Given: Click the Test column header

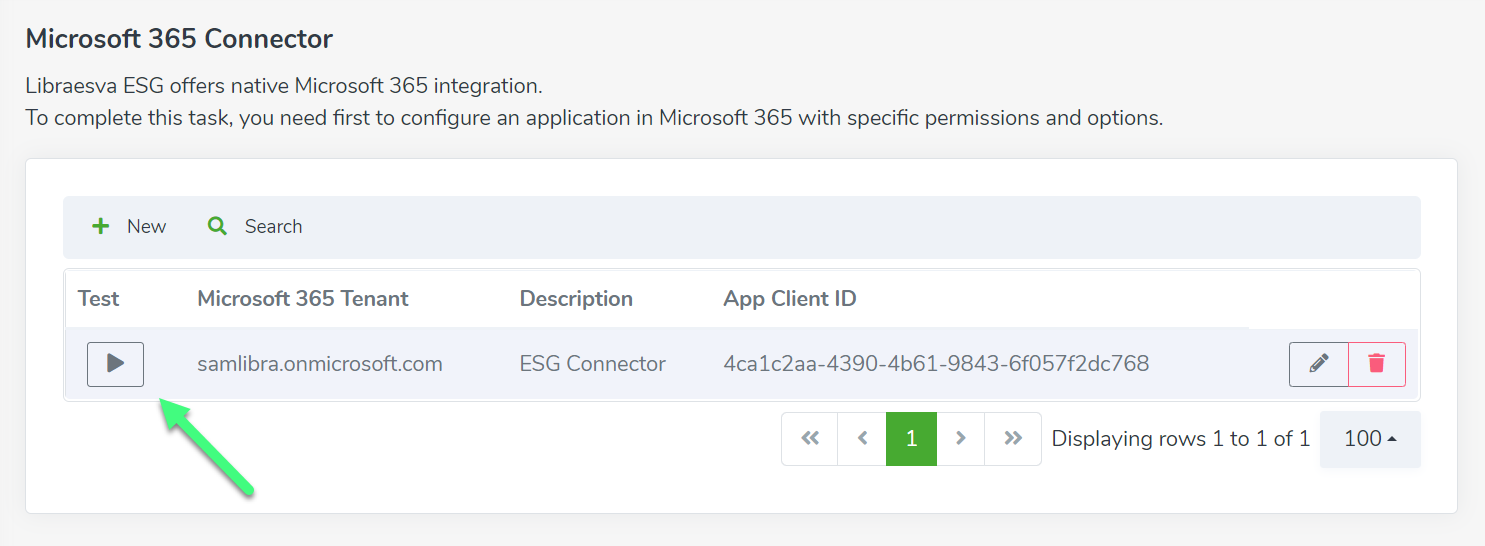Looking at the screenshot, I should (98, 299).
